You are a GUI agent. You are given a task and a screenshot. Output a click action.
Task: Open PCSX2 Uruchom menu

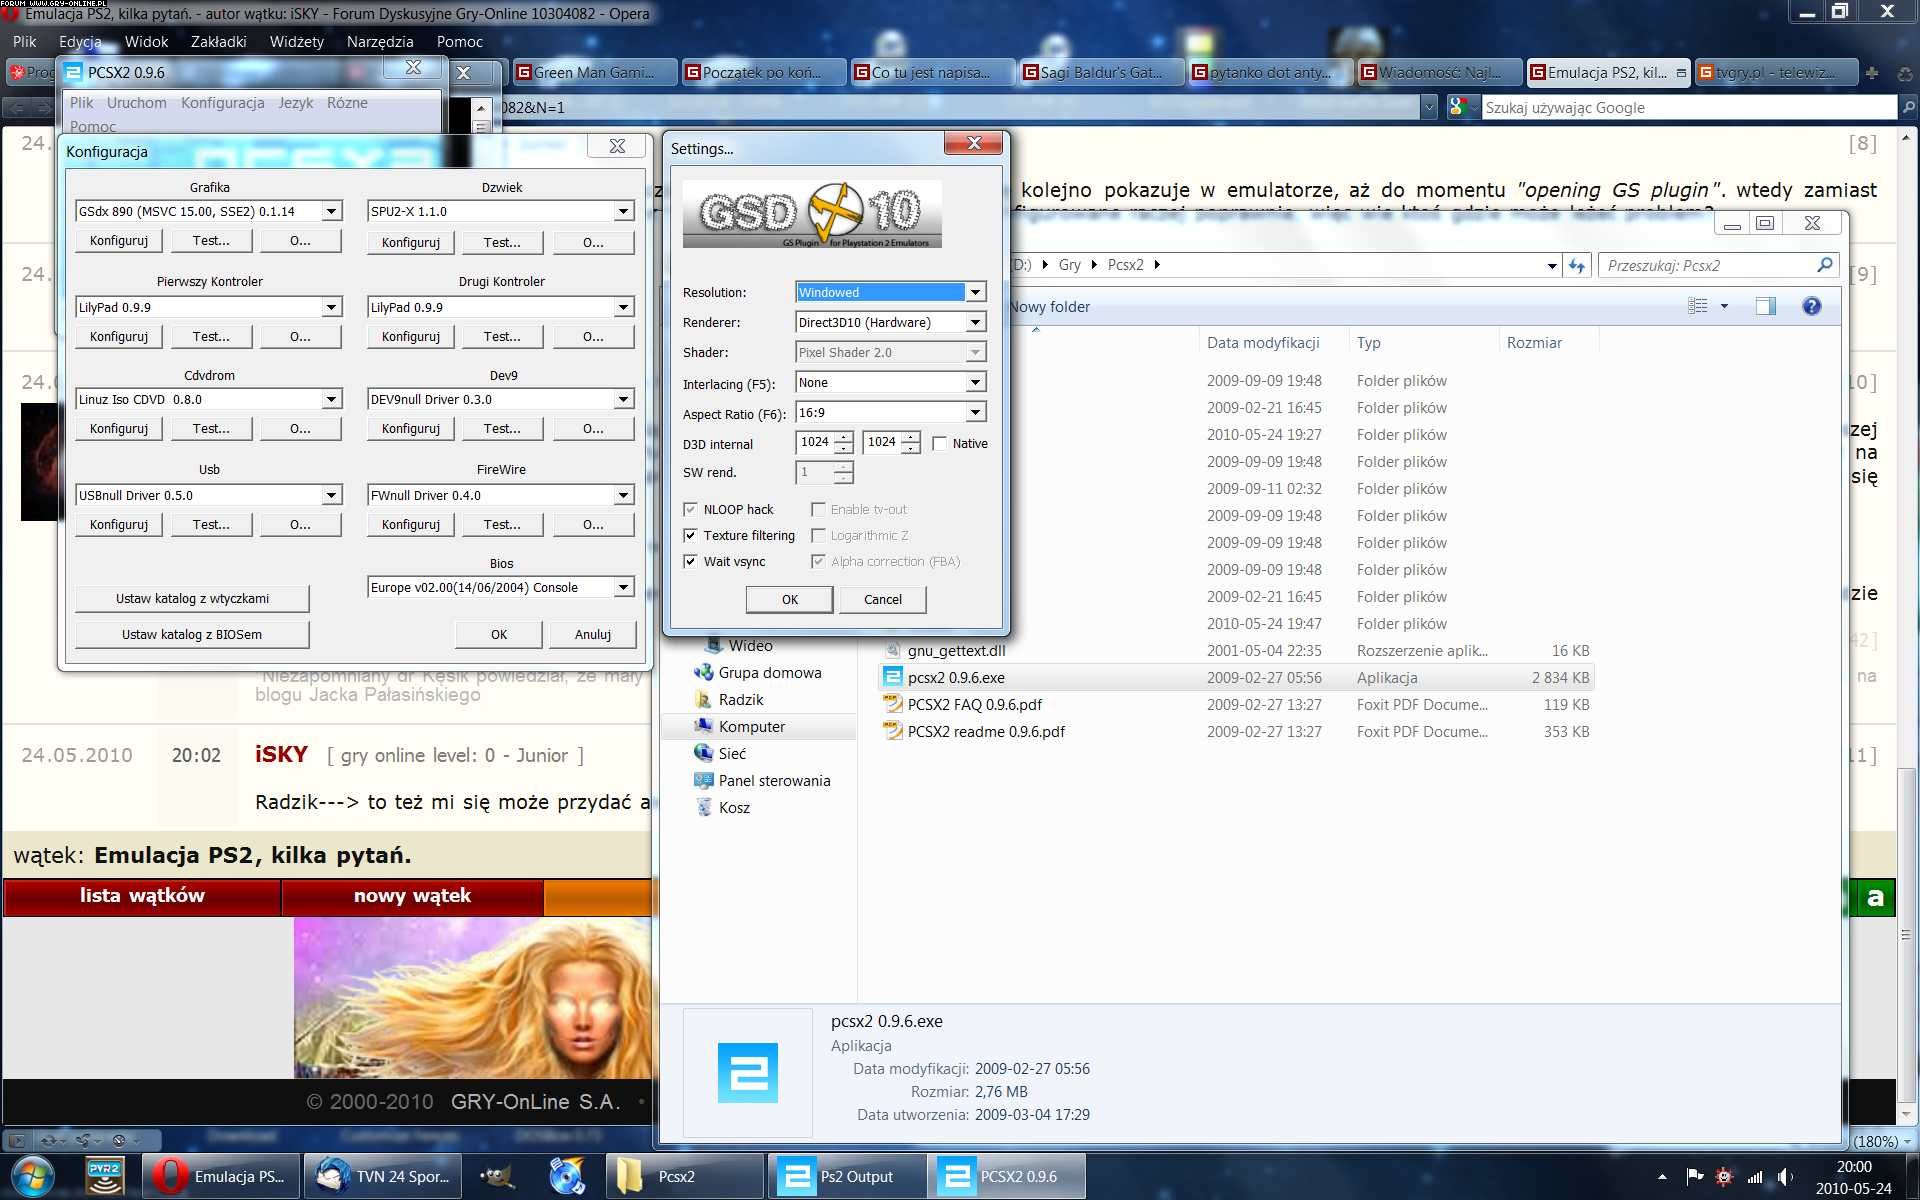click(137, 102)
